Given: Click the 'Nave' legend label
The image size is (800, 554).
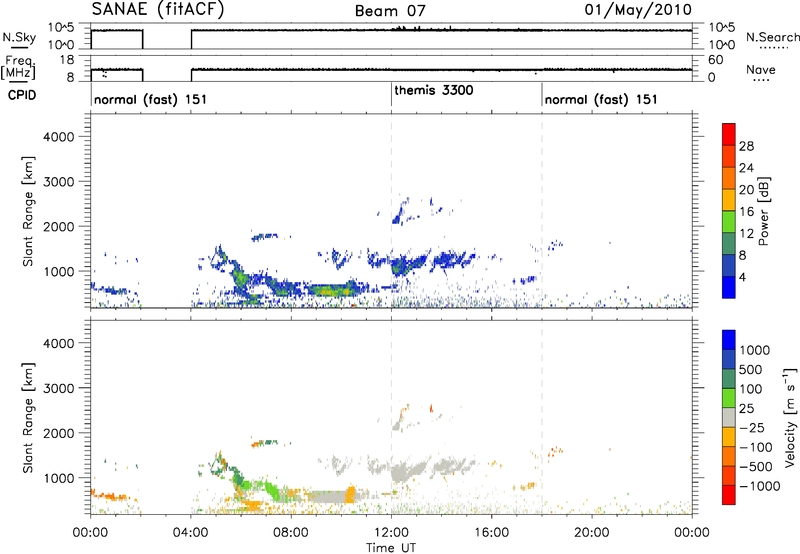Looking at the screenshot, I should tap(761, 69).
